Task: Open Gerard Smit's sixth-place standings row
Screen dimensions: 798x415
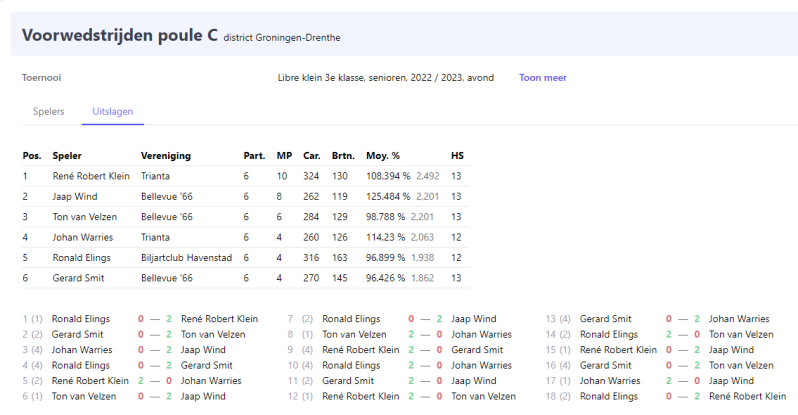Action: tap(78, 278)
